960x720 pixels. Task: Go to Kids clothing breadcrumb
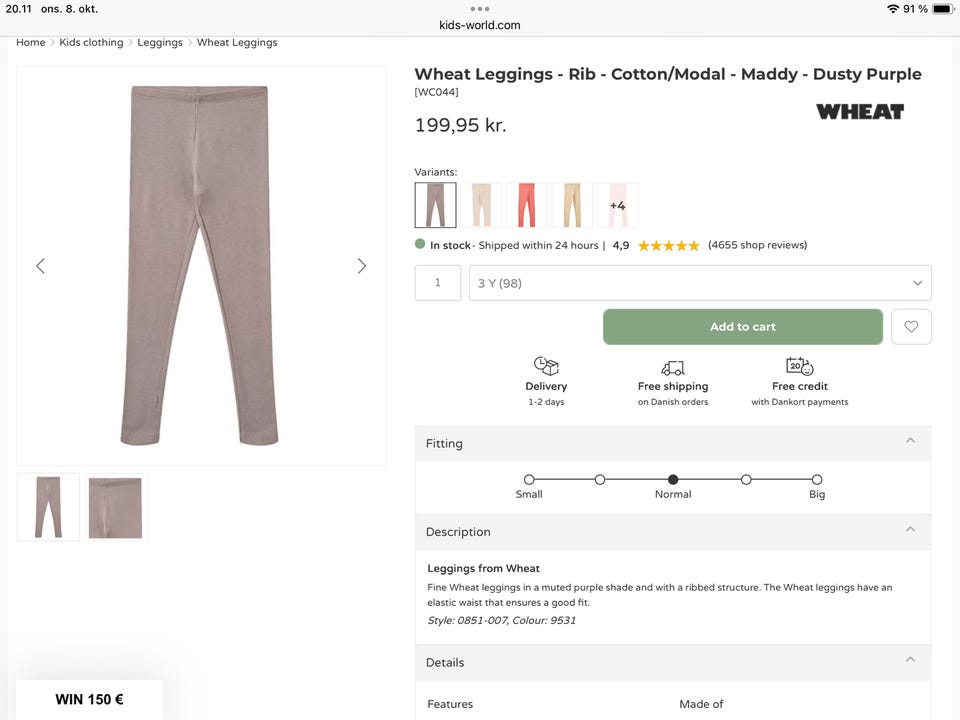91,43
